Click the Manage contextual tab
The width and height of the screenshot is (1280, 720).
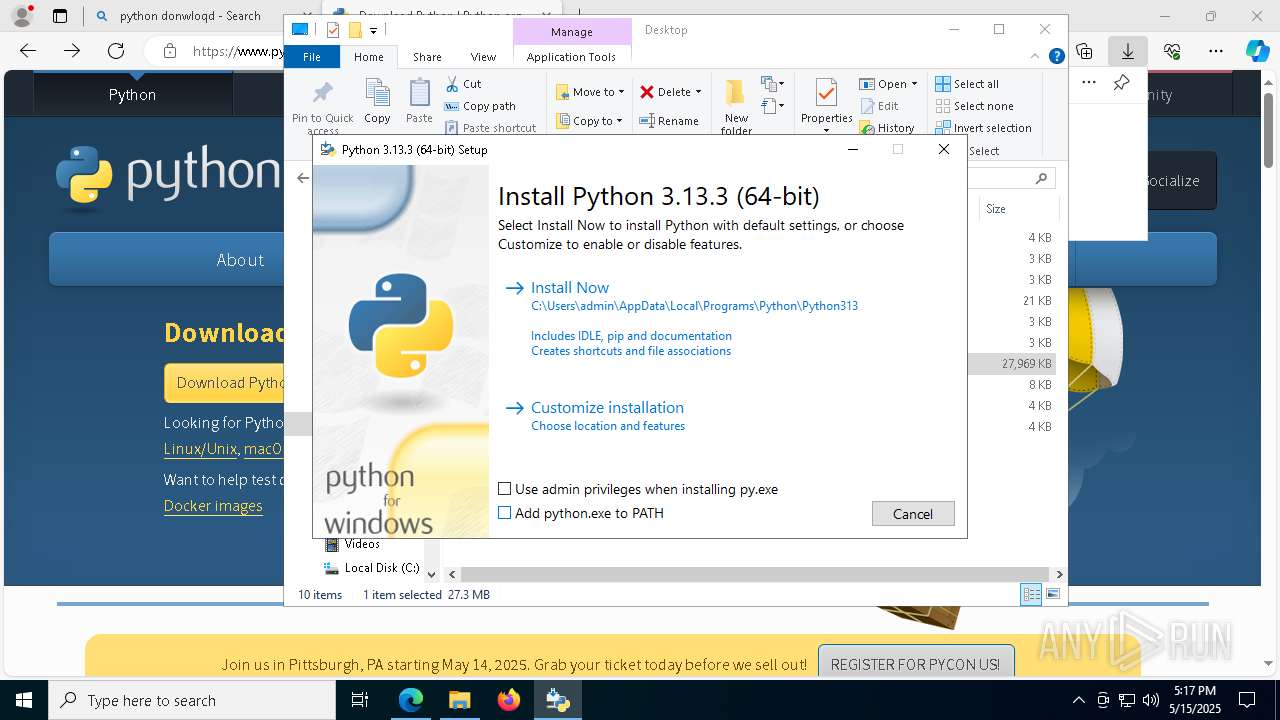[x=571, y=32]
